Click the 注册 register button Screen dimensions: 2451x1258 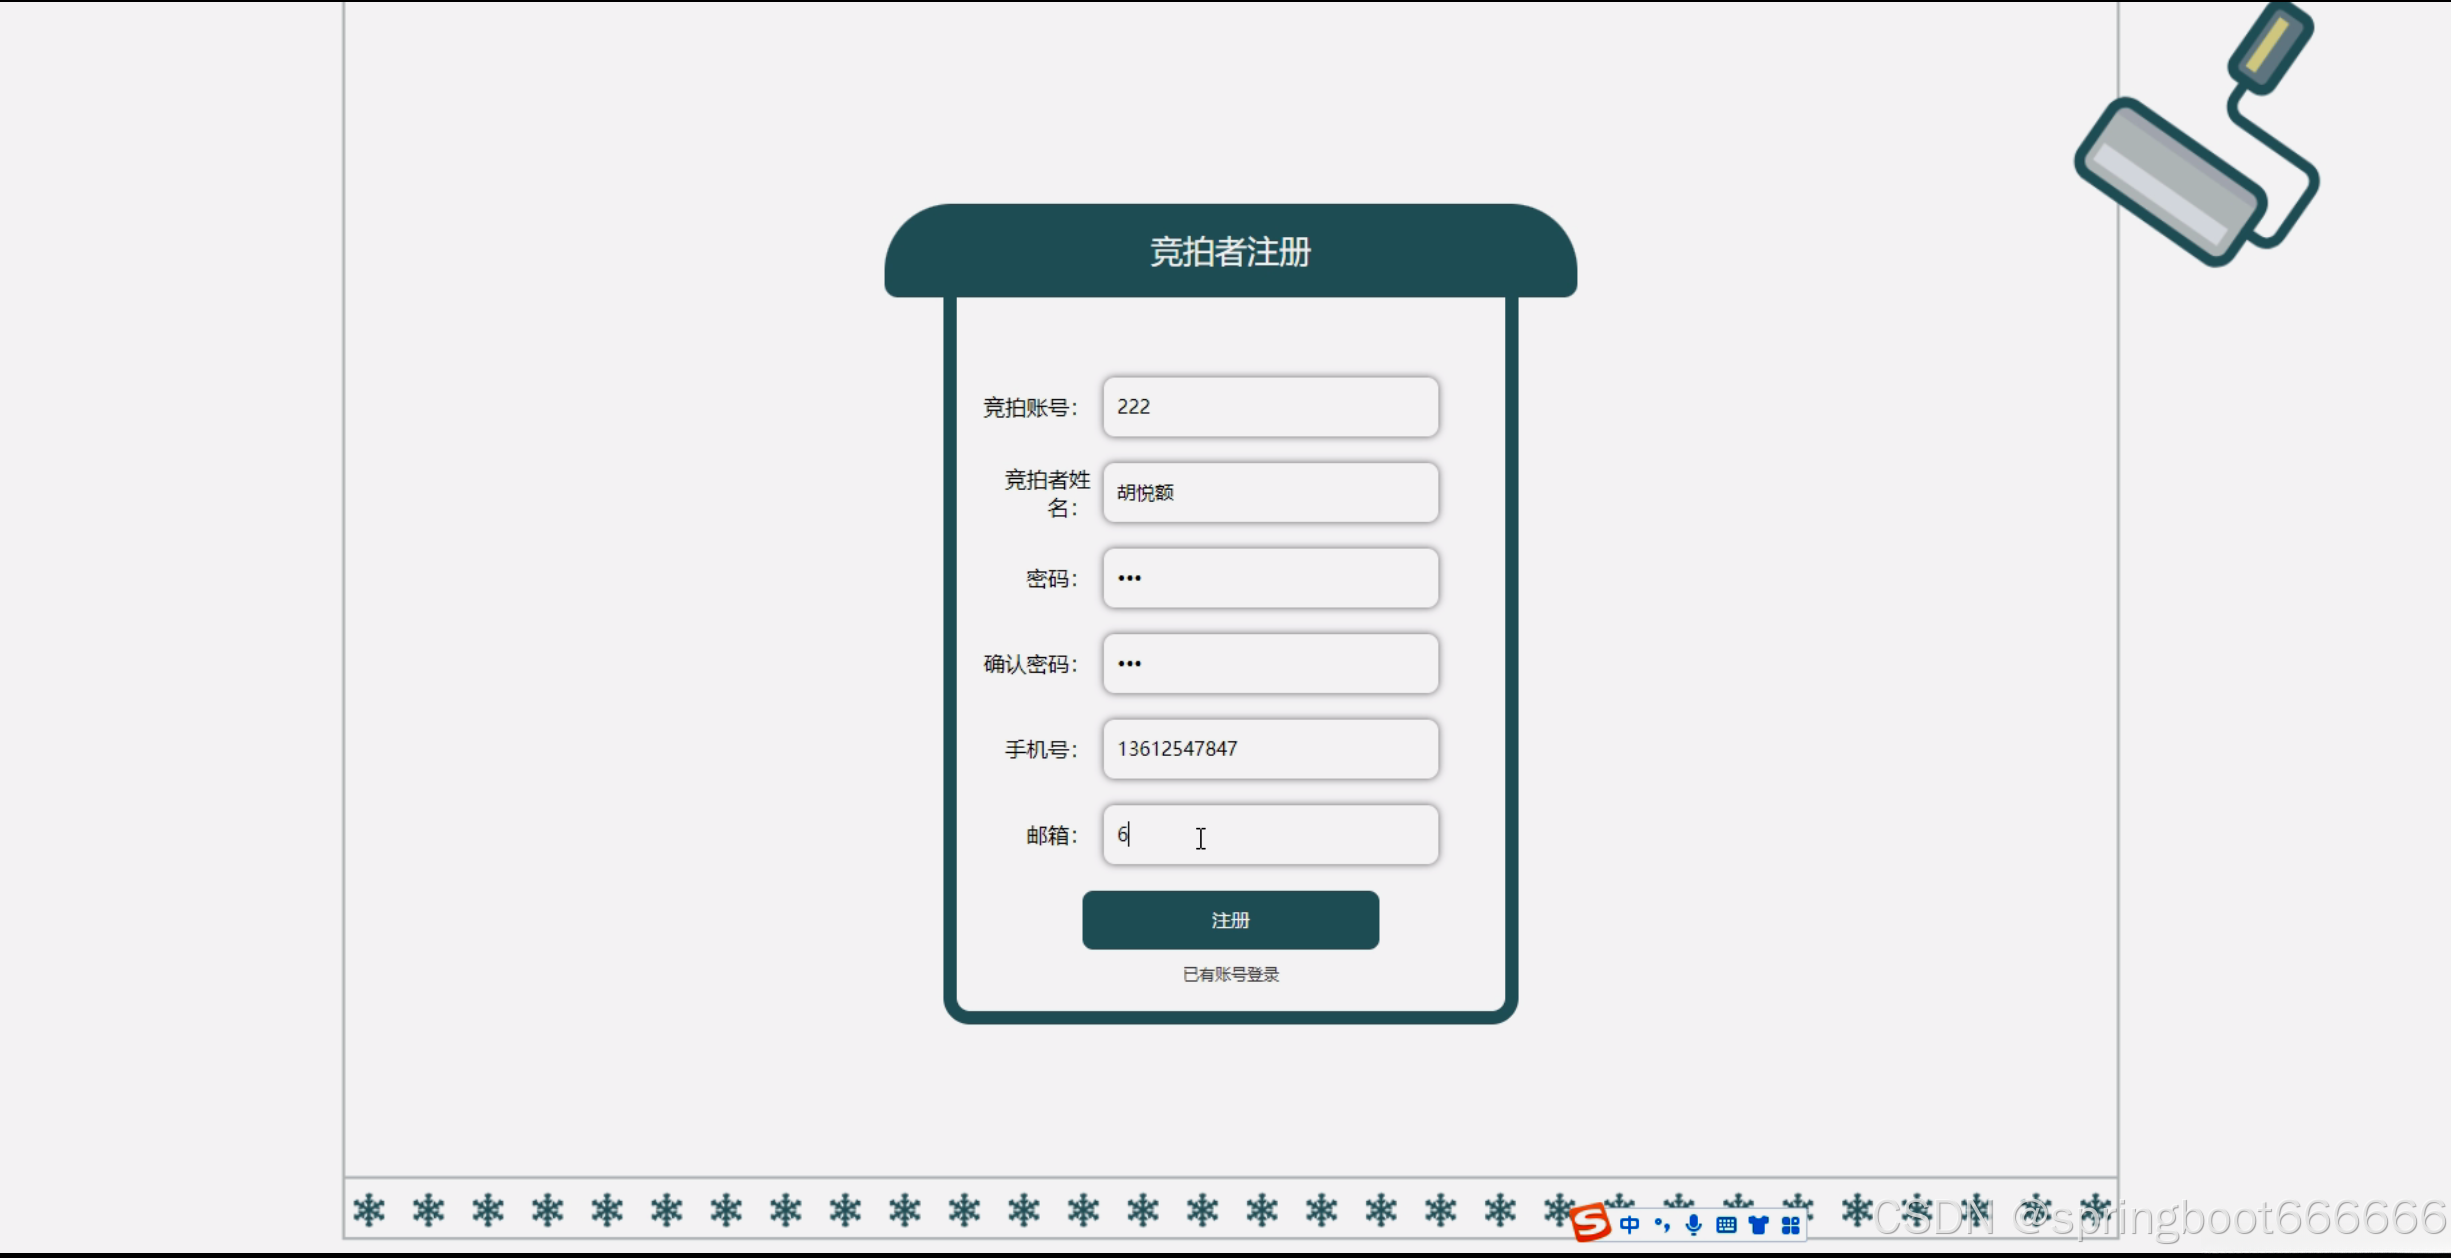1230,920
